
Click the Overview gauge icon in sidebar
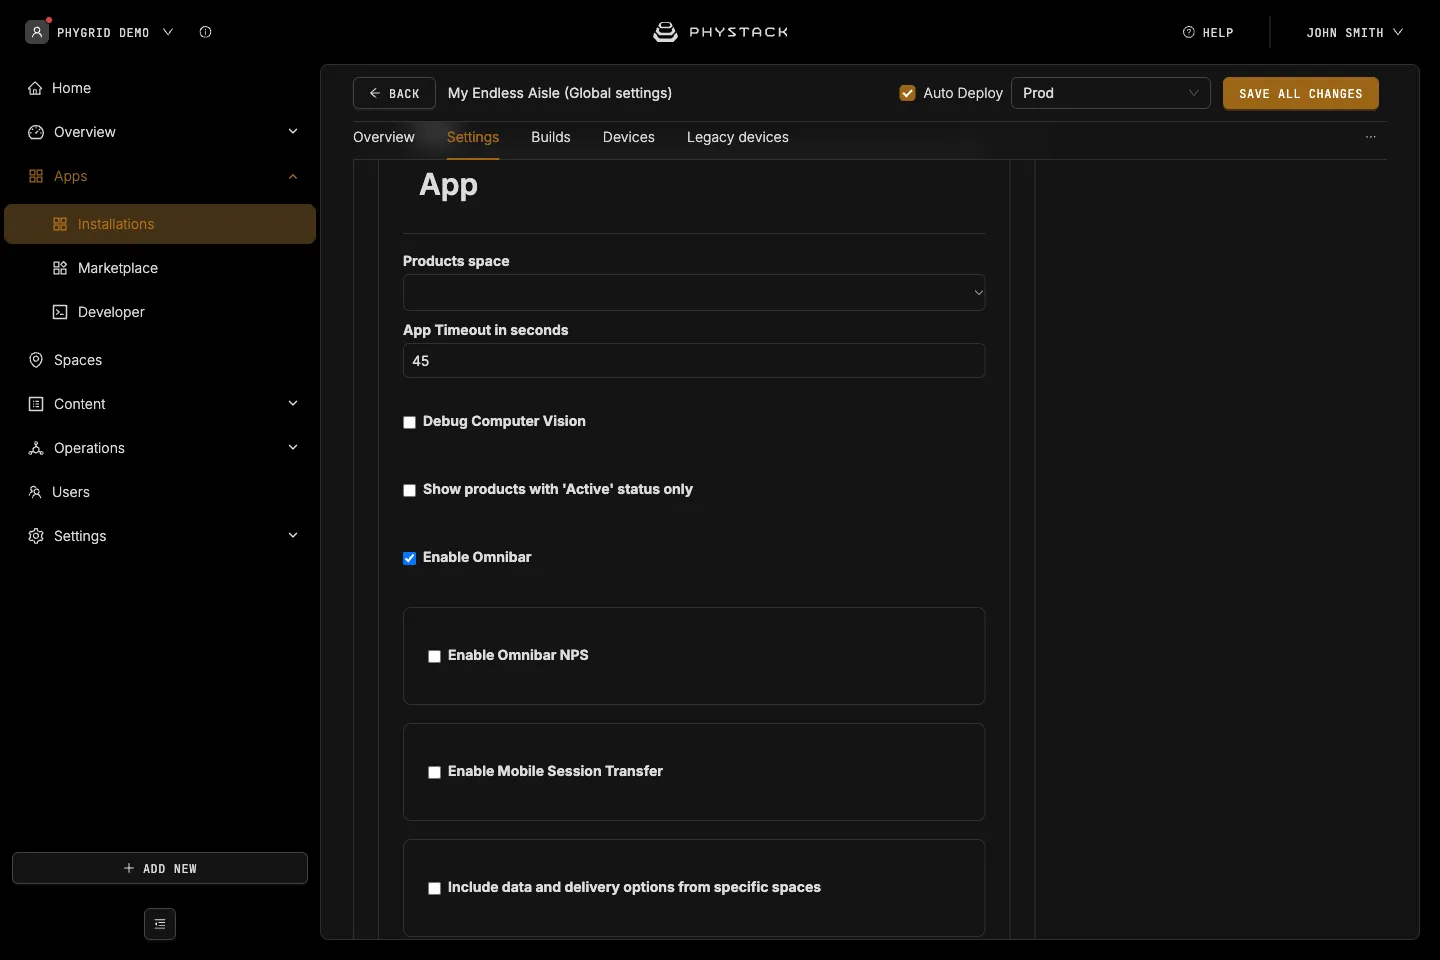click(x=36, y=132)
